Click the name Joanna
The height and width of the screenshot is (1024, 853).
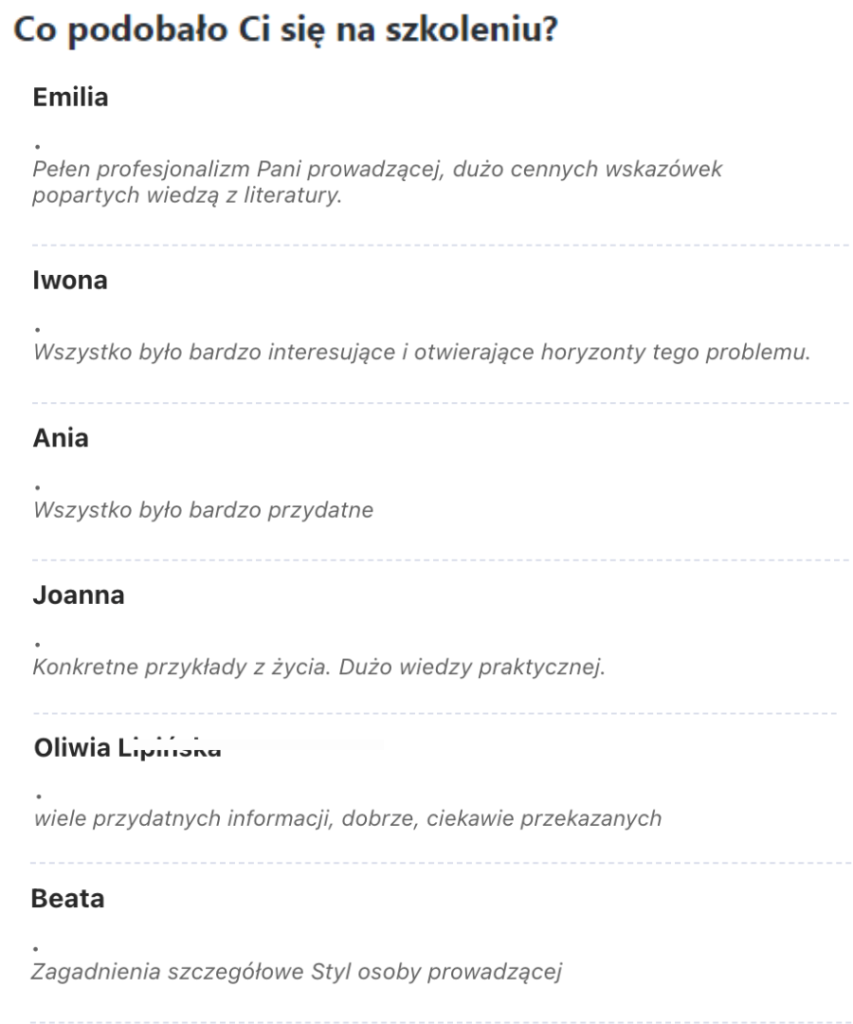(x=78, y=596)
